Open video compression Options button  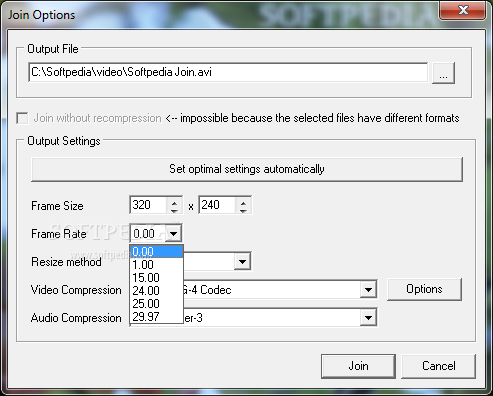pos(424,289)
